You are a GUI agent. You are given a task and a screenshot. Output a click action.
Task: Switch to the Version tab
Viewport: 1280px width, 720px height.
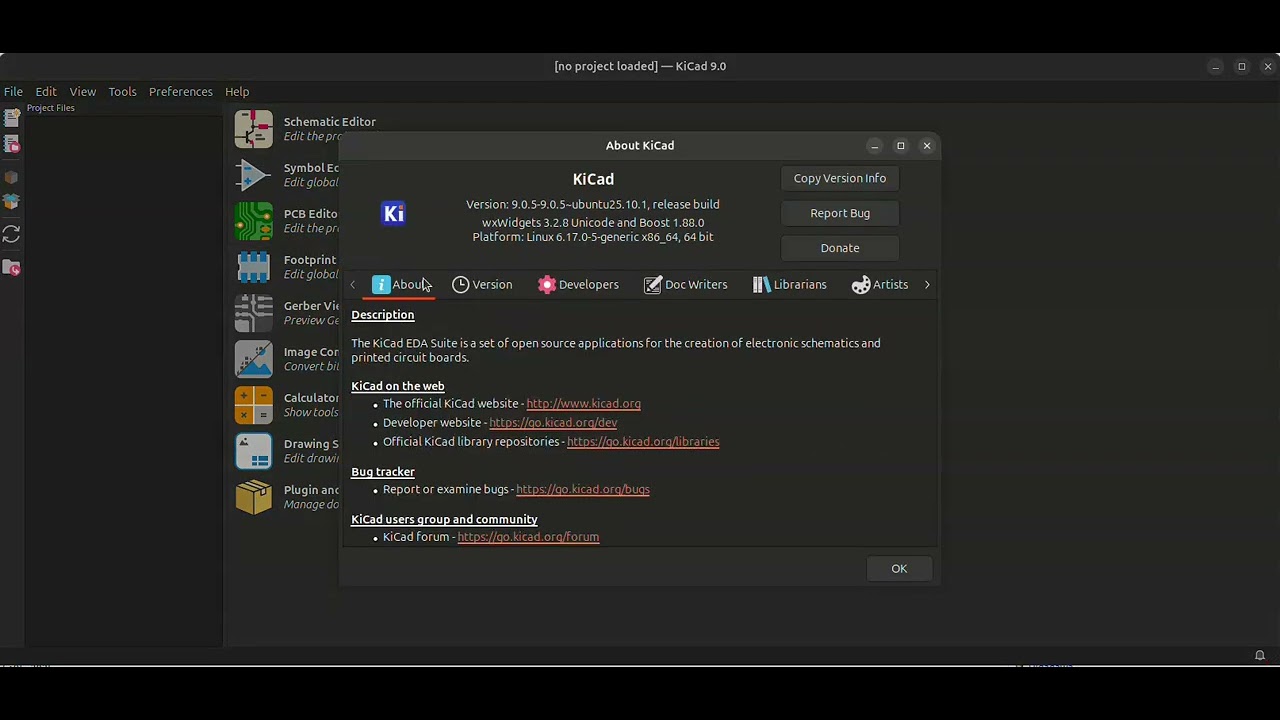[482, 285]
